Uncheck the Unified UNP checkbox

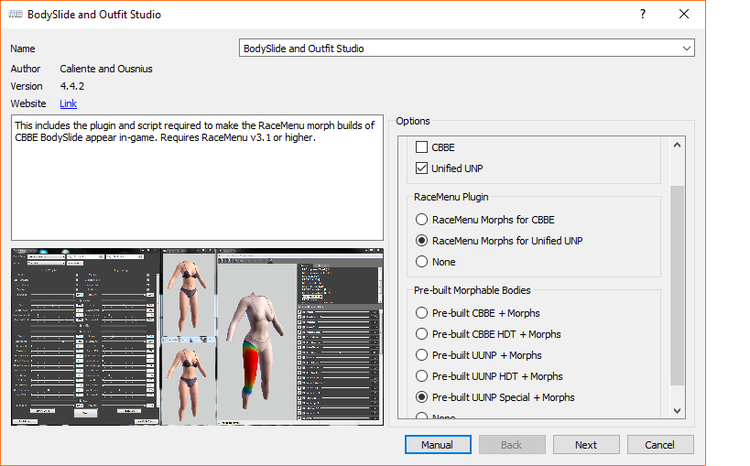pyautogui.click(x=421, y=168)
